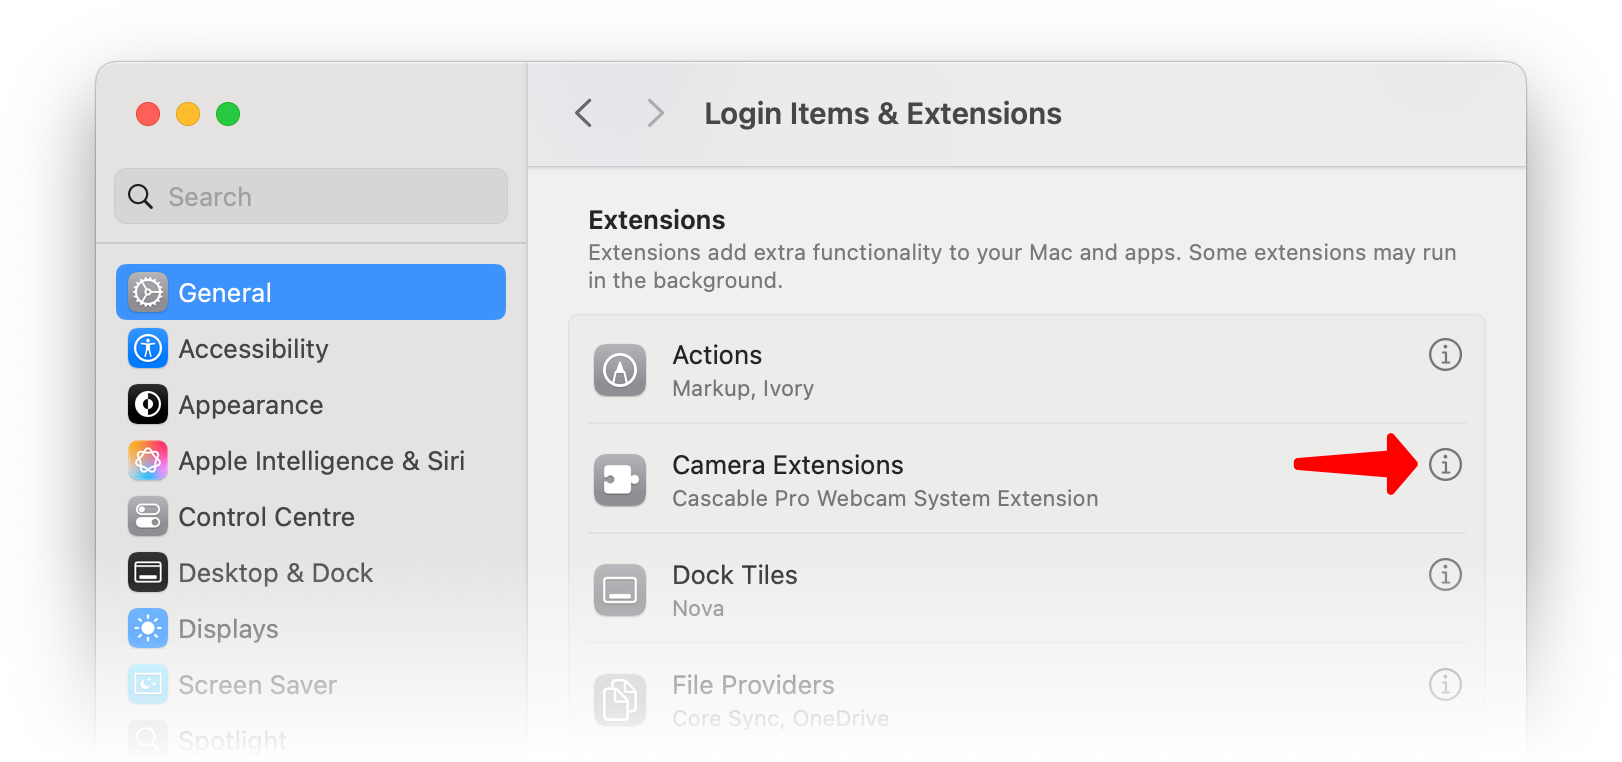Image resolution: width=1622 pixels, height=762 pixels.
Task: Click the File Providers icon
Action: click(x=620, y=700)
